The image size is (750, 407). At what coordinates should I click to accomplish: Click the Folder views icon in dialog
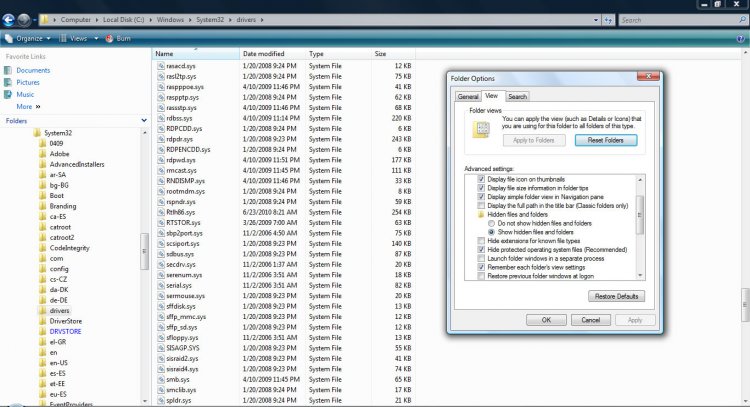pyautogui.click(x=481, y=130)
